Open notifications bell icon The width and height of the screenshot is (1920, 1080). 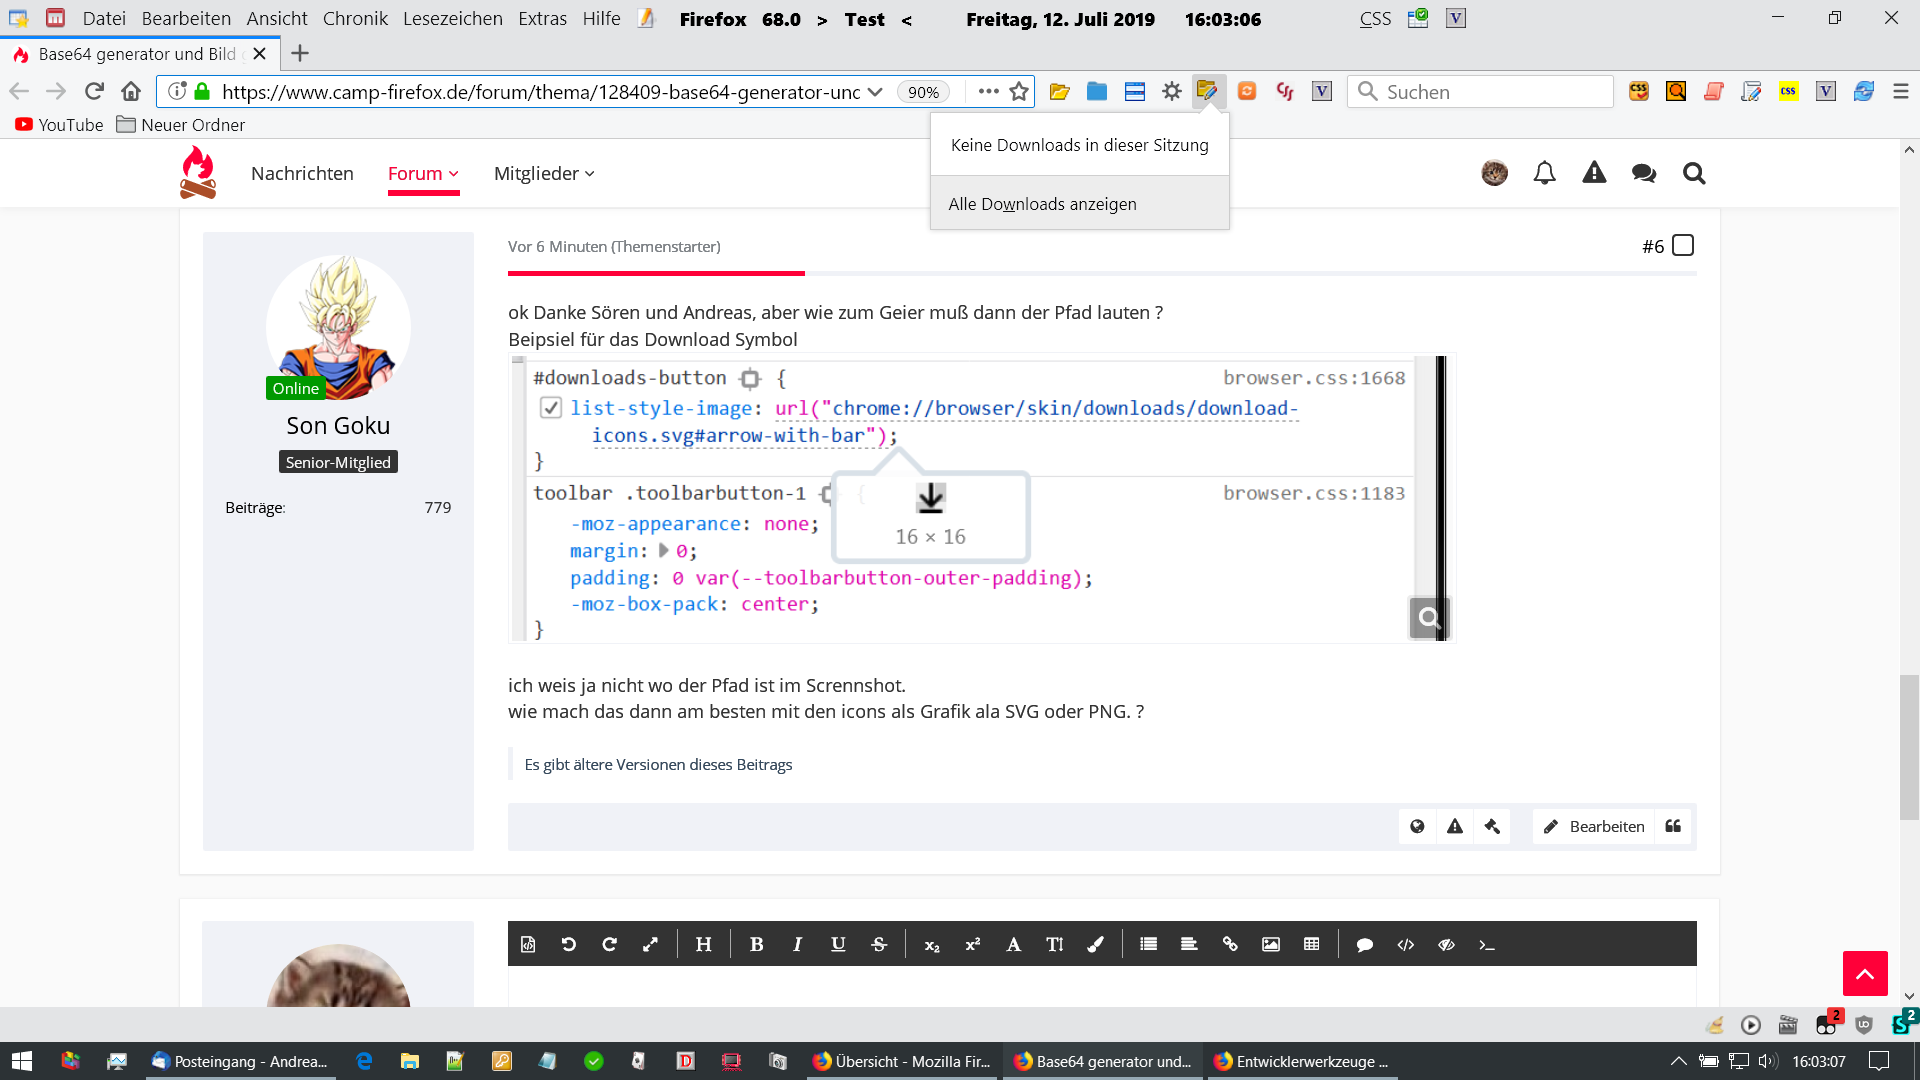pyautogui.click(x=1544, y=173)
